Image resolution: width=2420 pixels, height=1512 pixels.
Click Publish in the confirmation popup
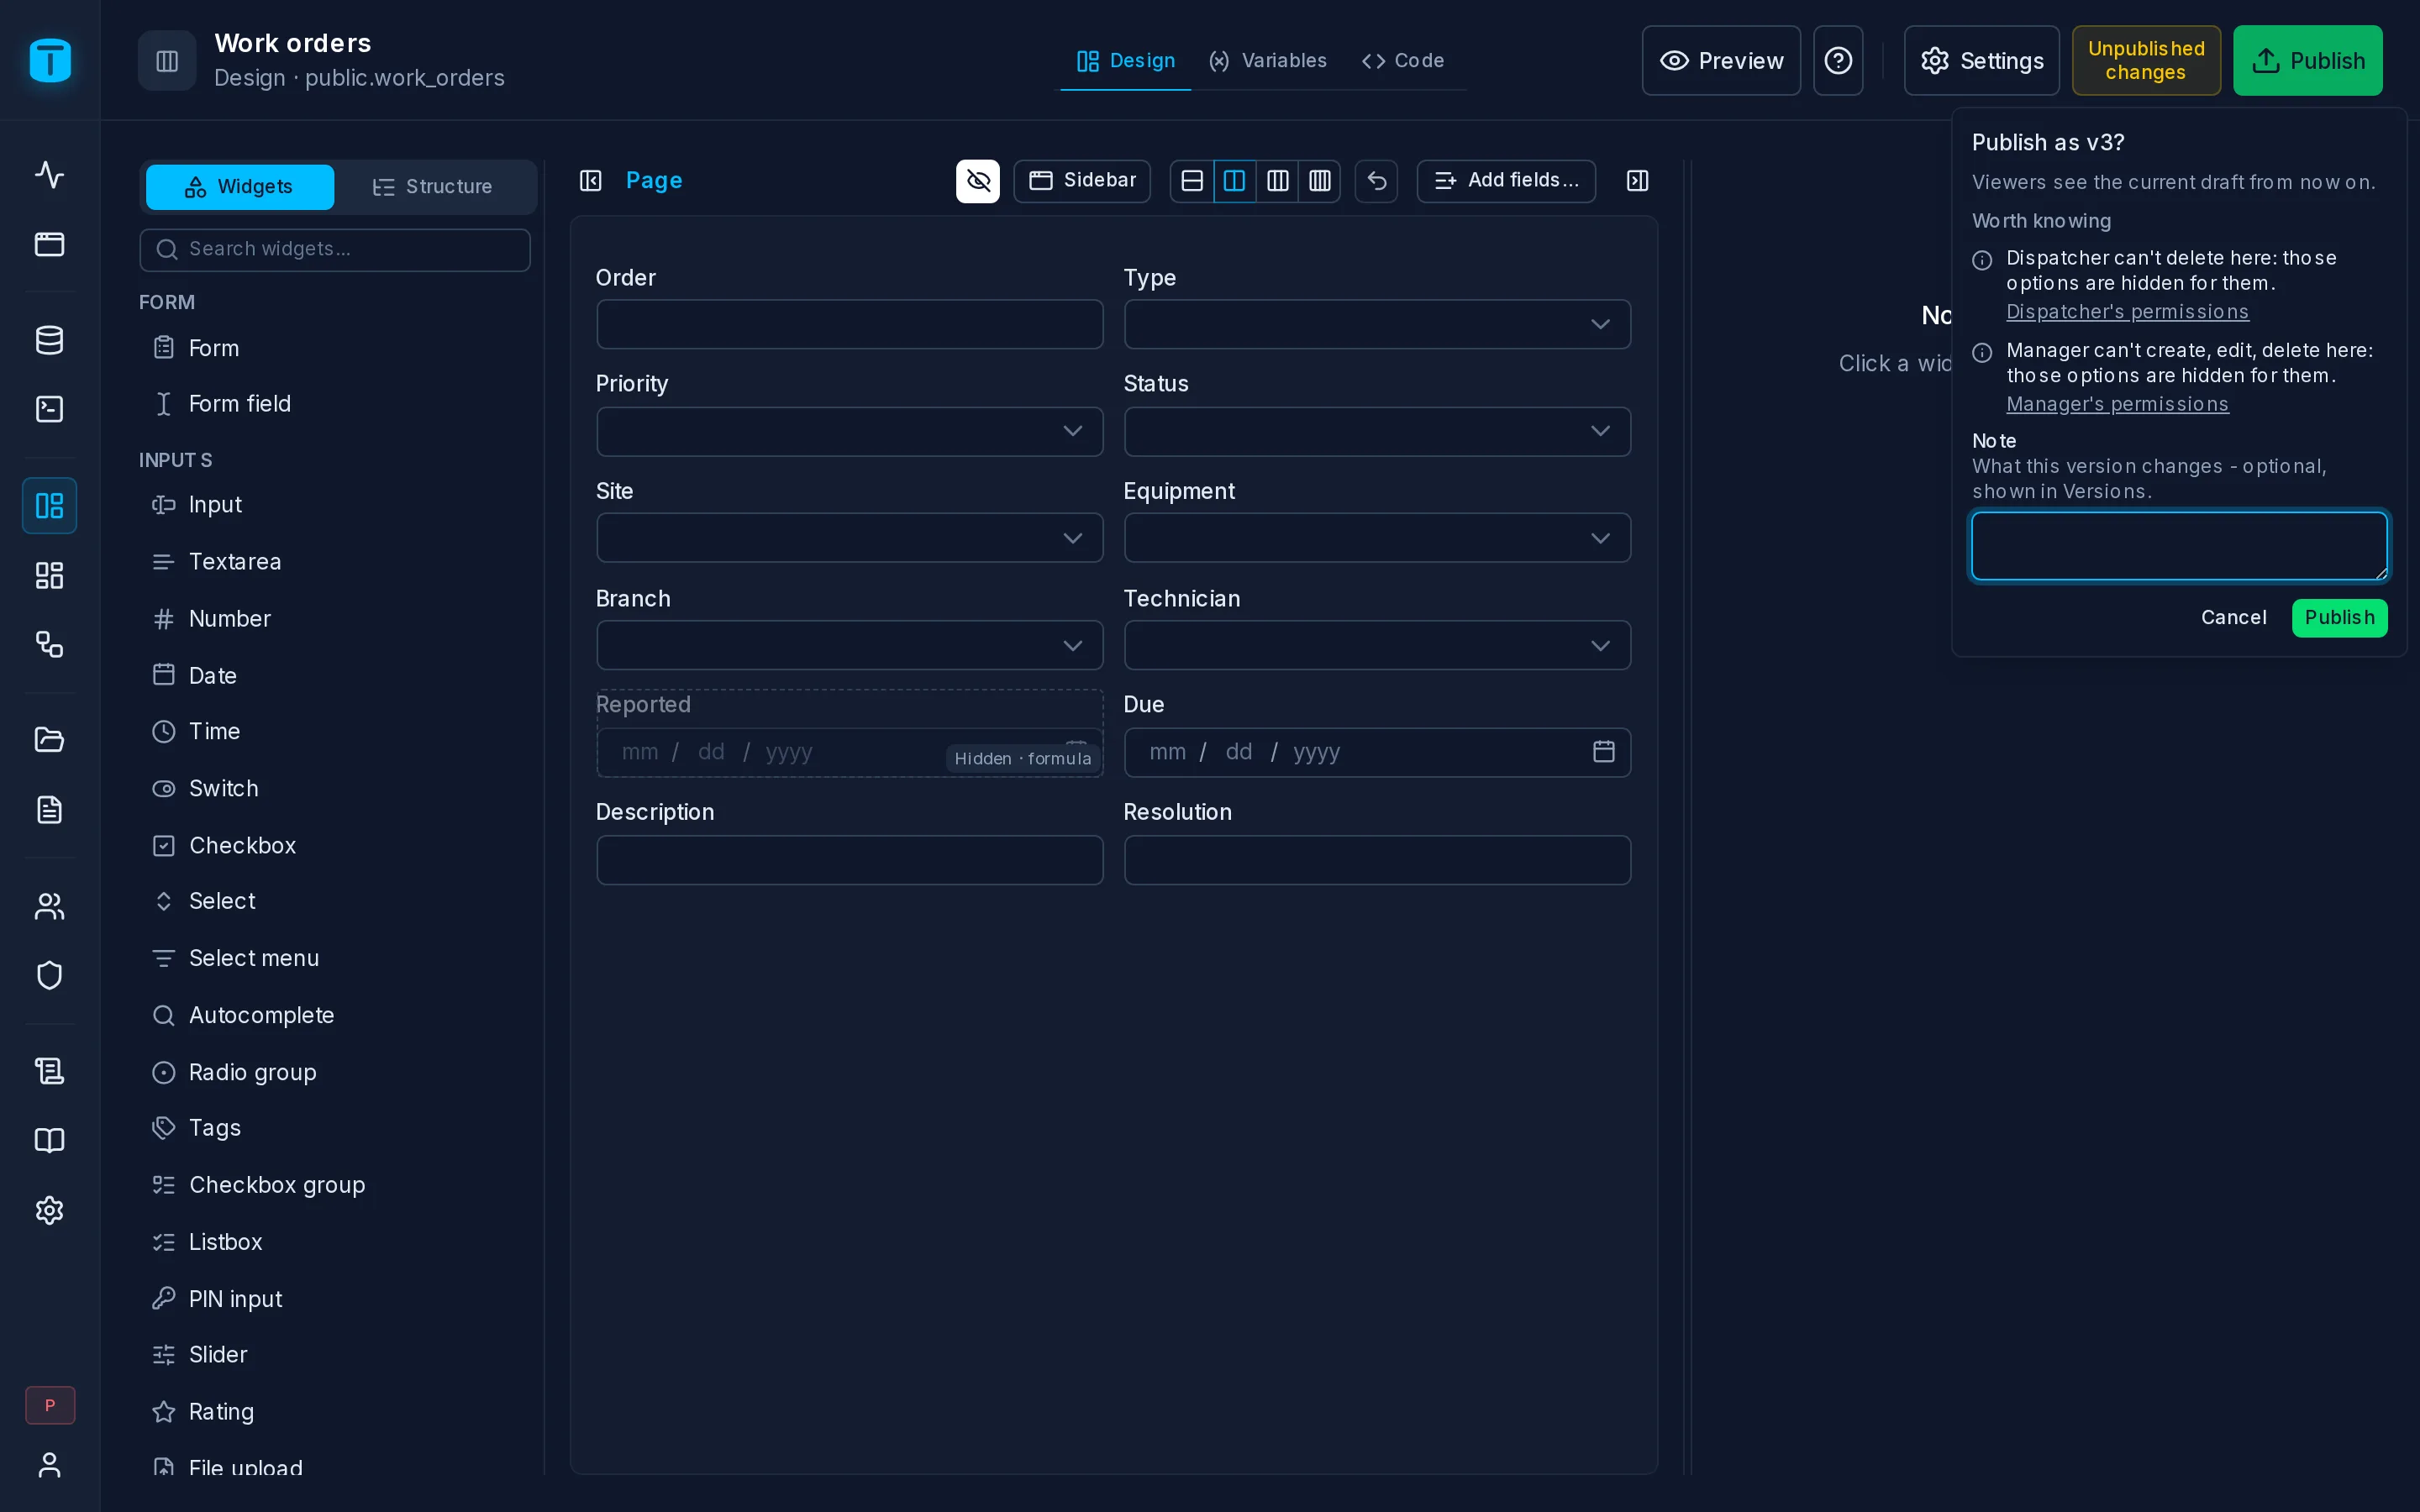2339,618
